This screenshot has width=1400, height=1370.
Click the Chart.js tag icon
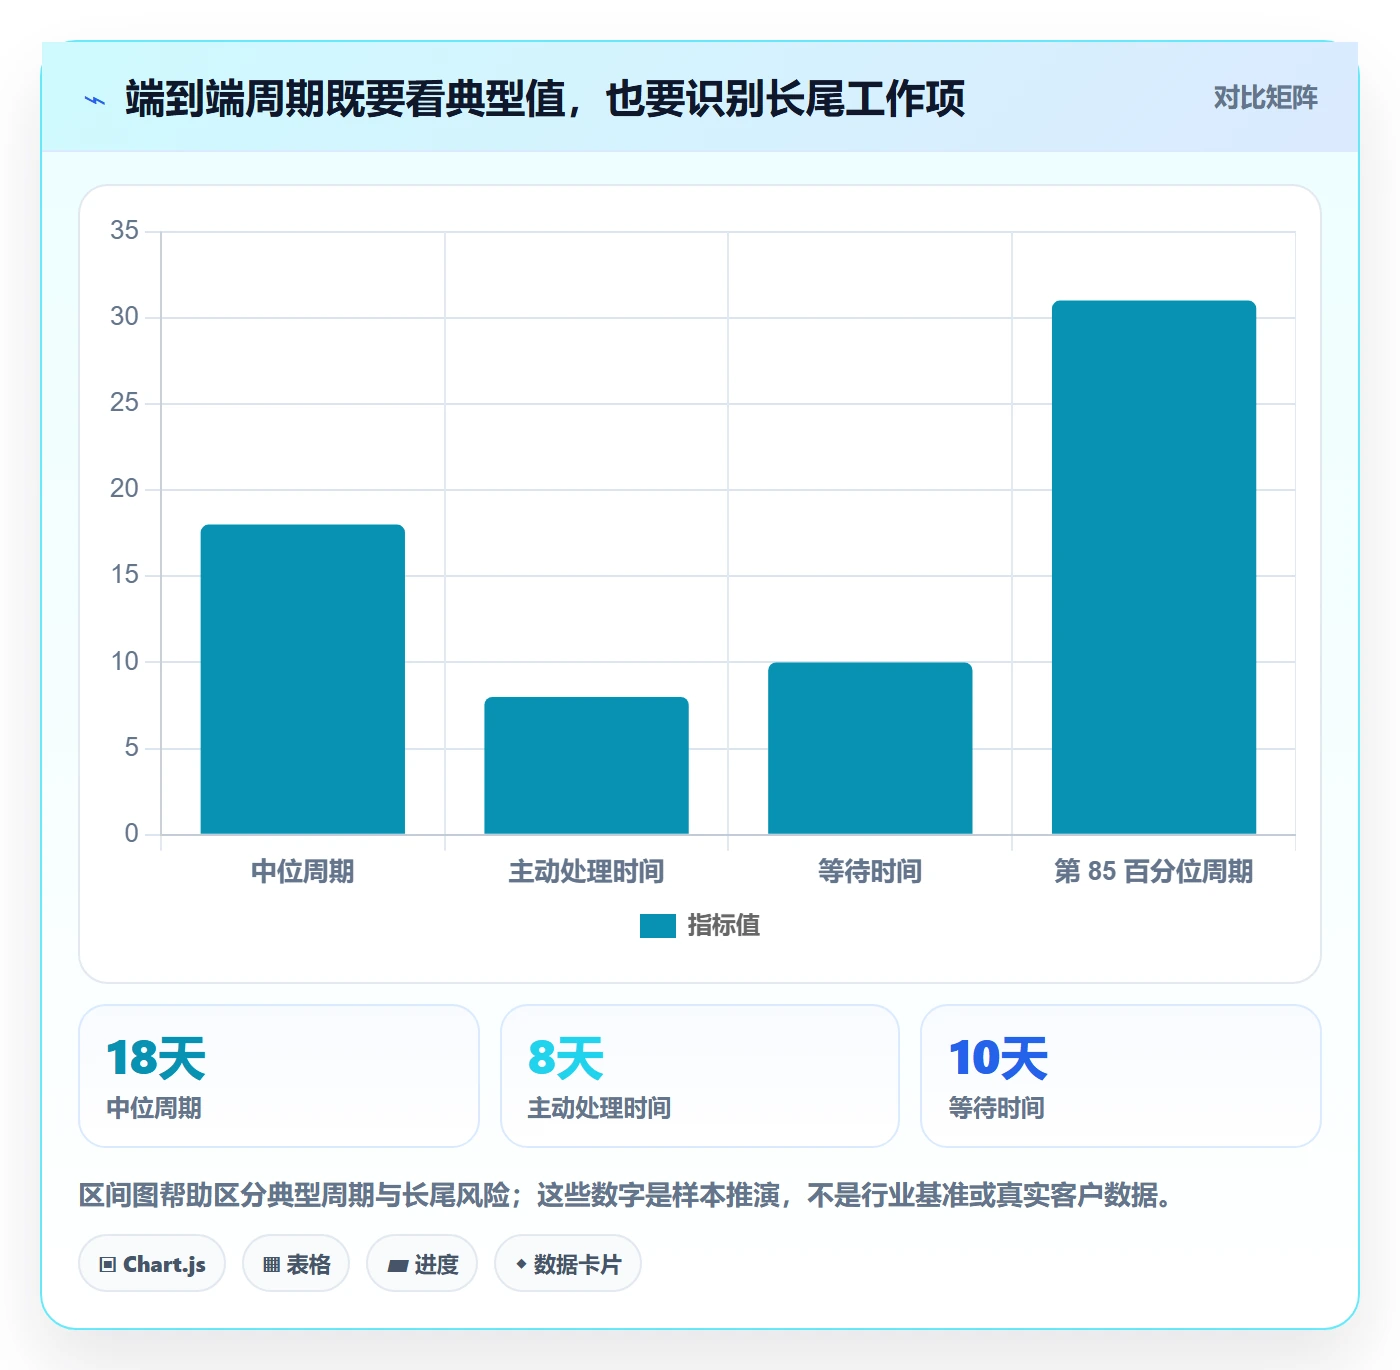pyautogui.click(x=108, y=1265)
